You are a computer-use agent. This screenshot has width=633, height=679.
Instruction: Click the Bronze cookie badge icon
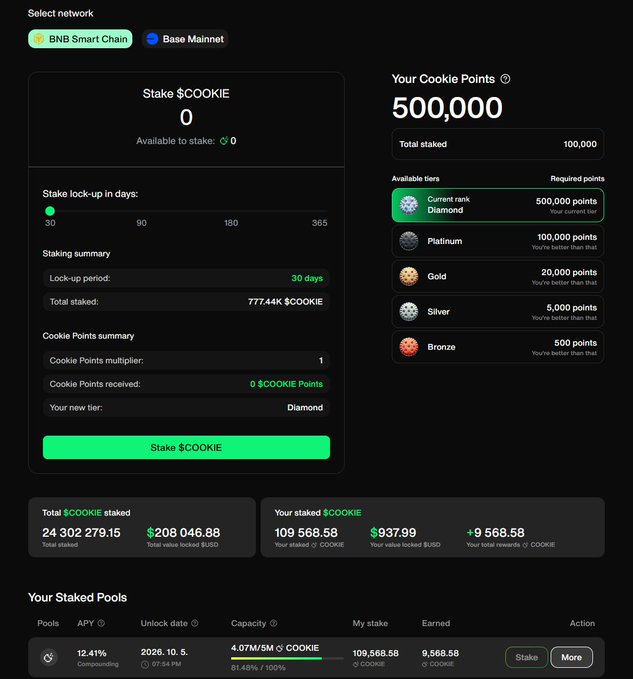[x=409, y=347]
